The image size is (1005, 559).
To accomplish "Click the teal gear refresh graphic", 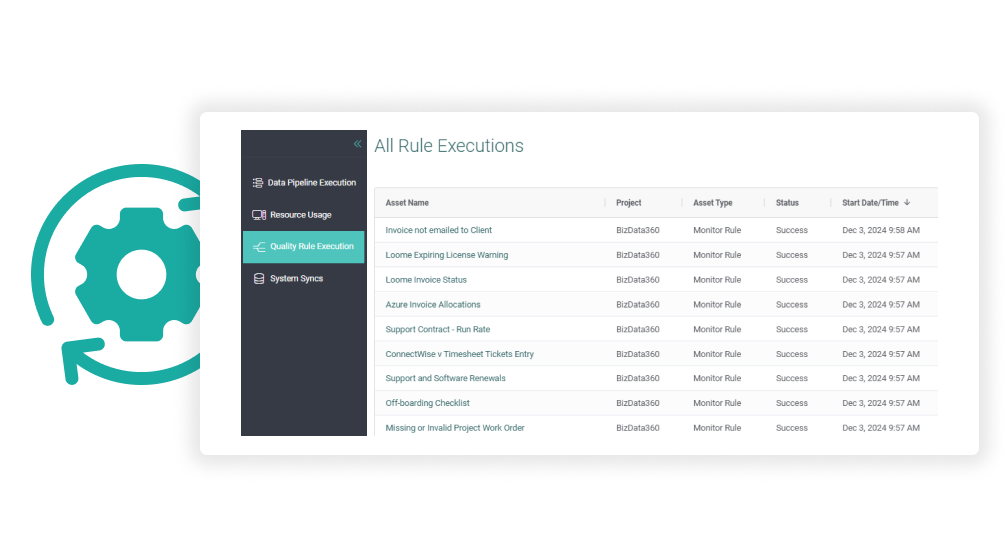I will 116,274.
